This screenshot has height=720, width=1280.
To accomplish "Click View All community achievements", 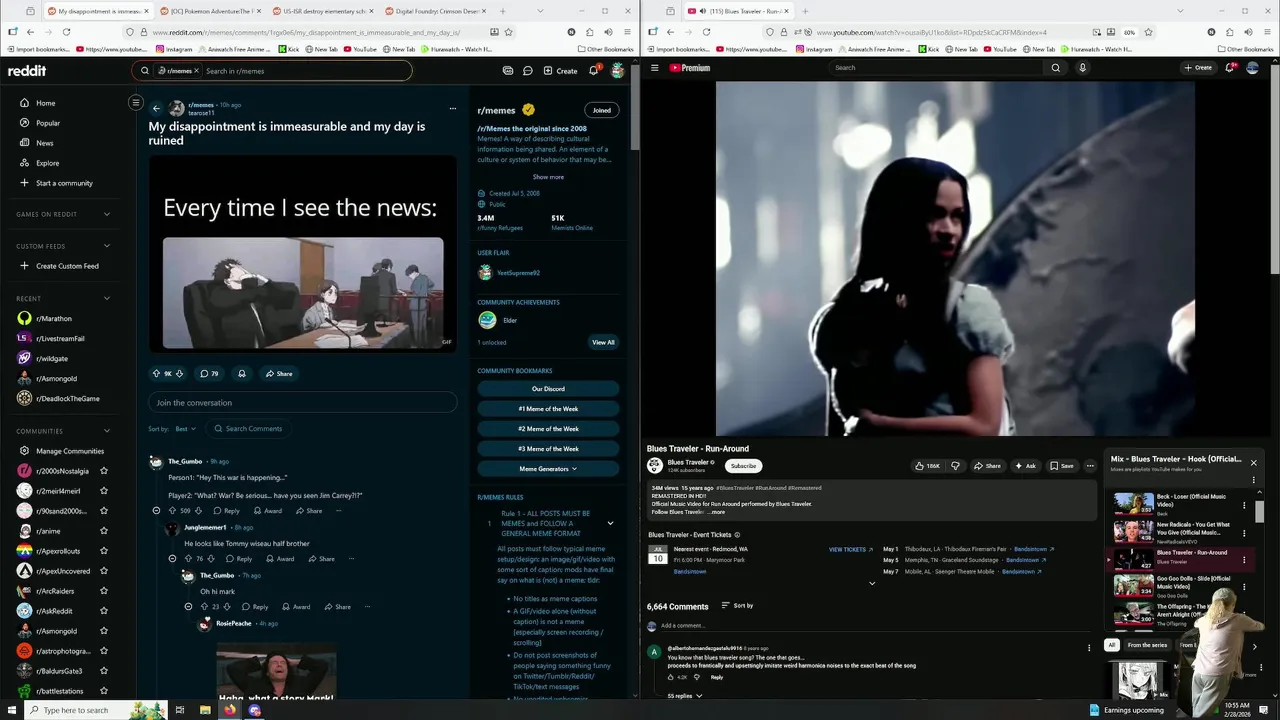I will [603, 342].
